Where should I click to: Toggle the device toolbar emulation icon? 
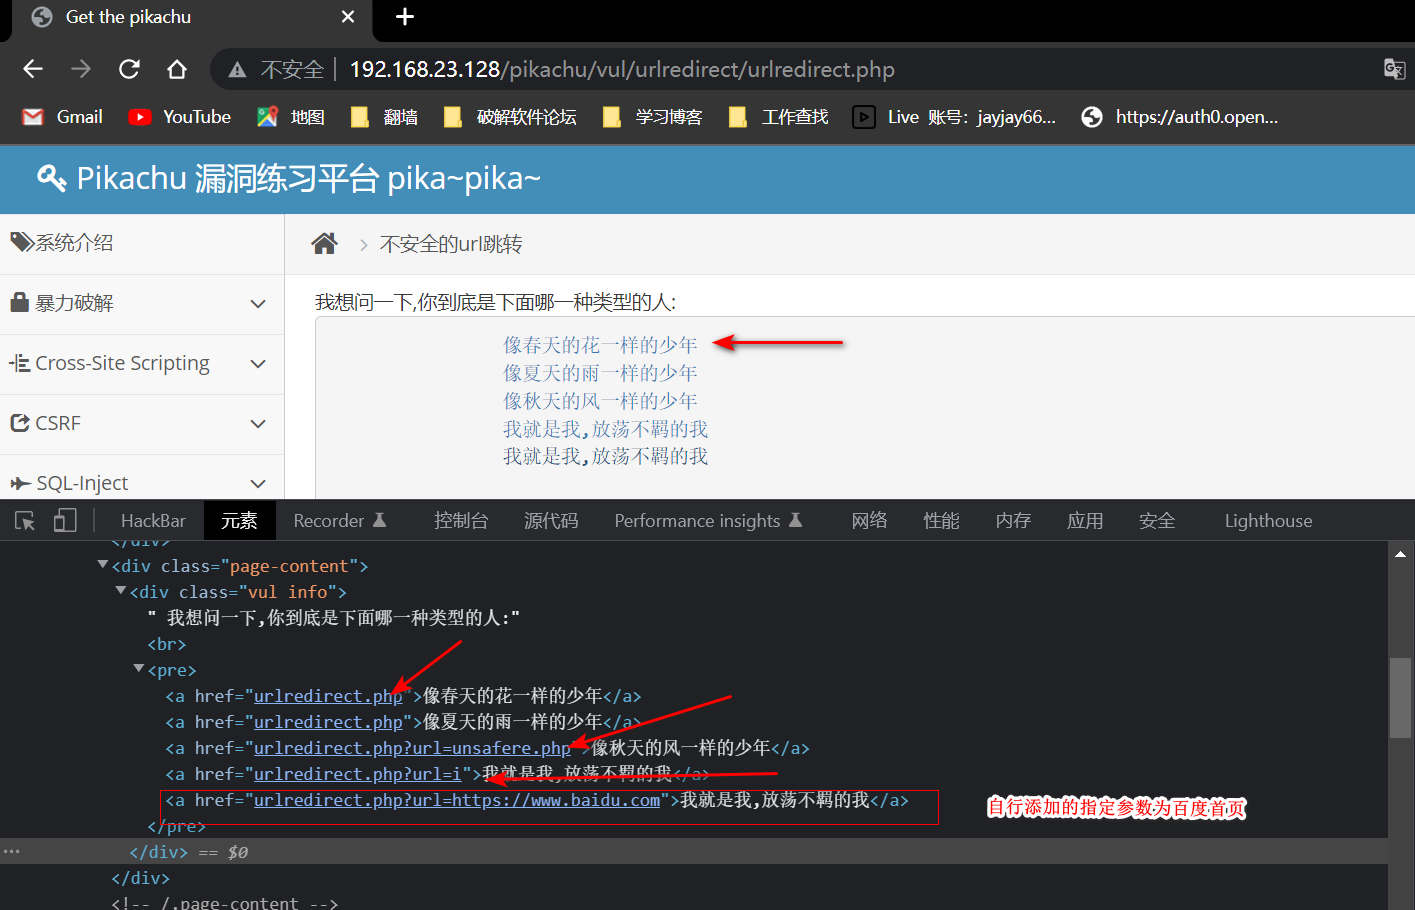65,521
